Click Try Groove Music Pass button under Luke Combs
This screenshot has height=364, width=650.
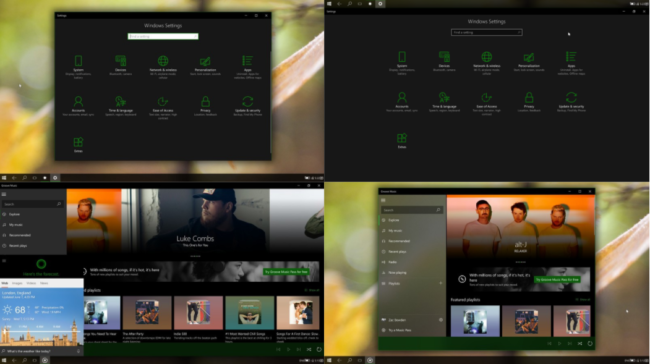(286, 272)
